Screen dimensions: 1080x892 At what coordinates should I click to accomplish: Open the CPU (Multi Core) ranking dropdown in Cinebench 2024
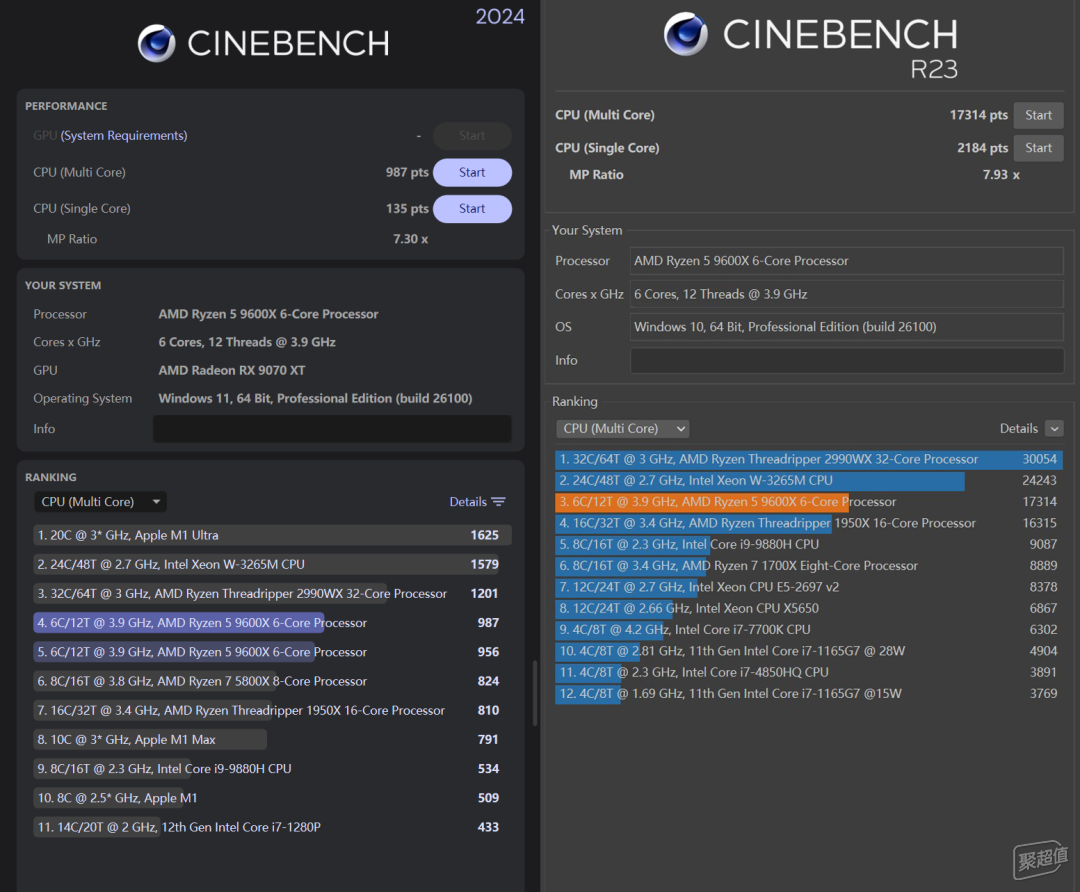tap(101, 501)
